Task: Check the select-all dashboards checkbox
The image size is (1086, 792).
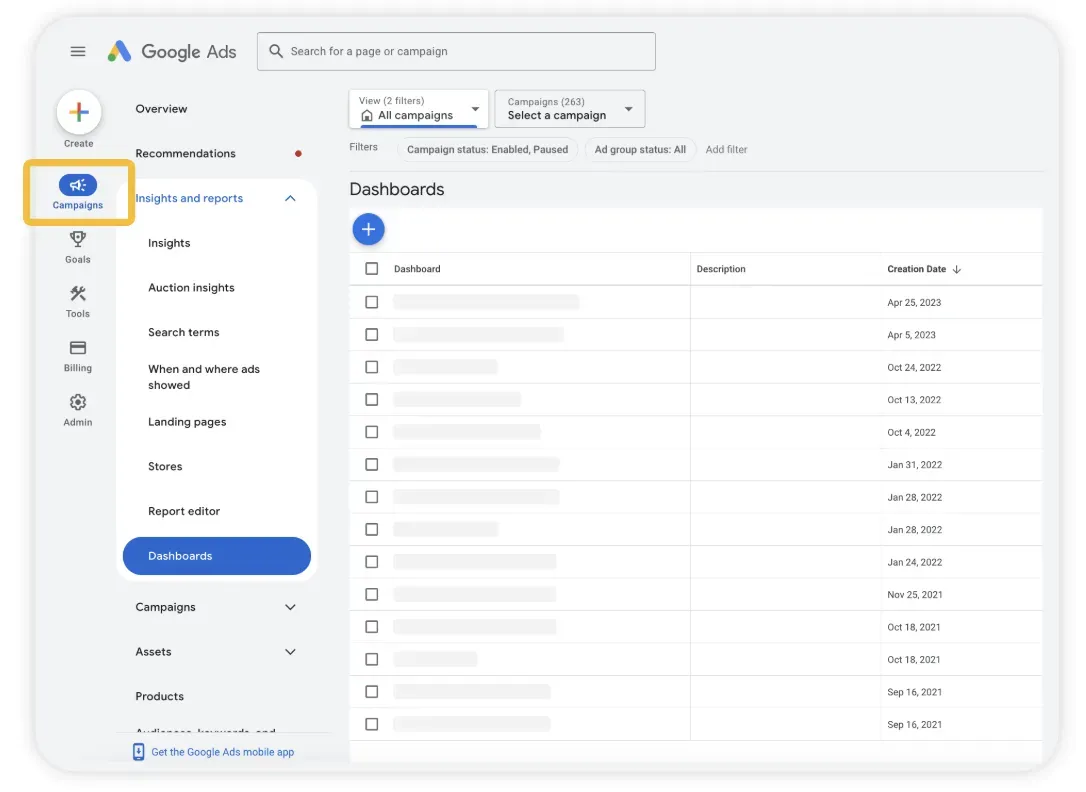Action: (x=371, y=268)
